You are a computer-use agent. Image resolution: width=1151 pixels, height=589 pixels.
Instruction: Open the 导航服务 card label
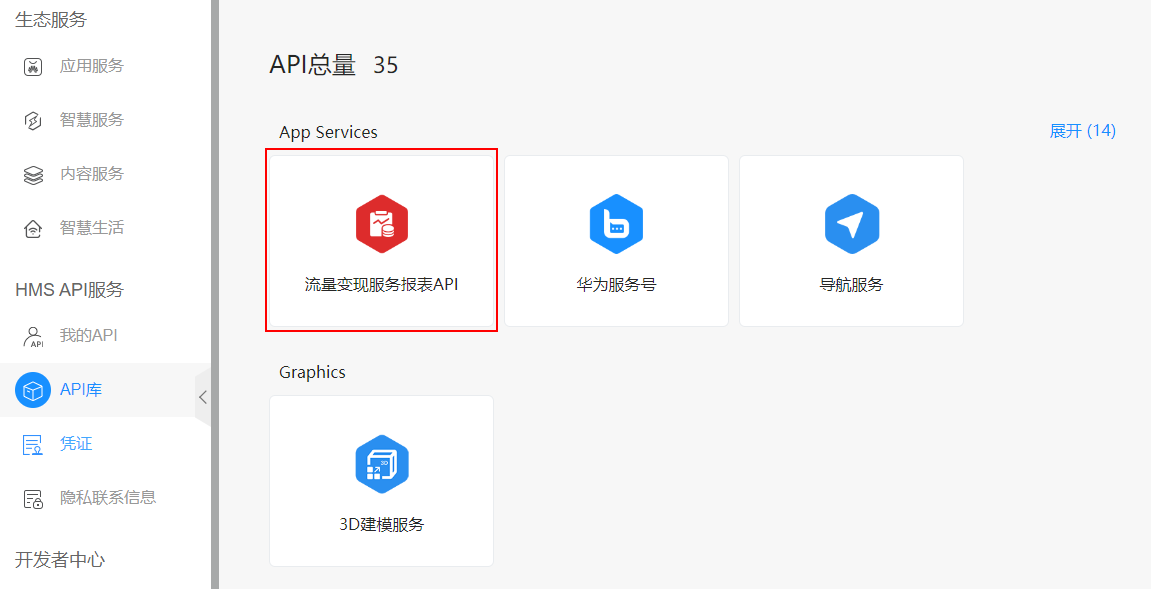(852, 285)
